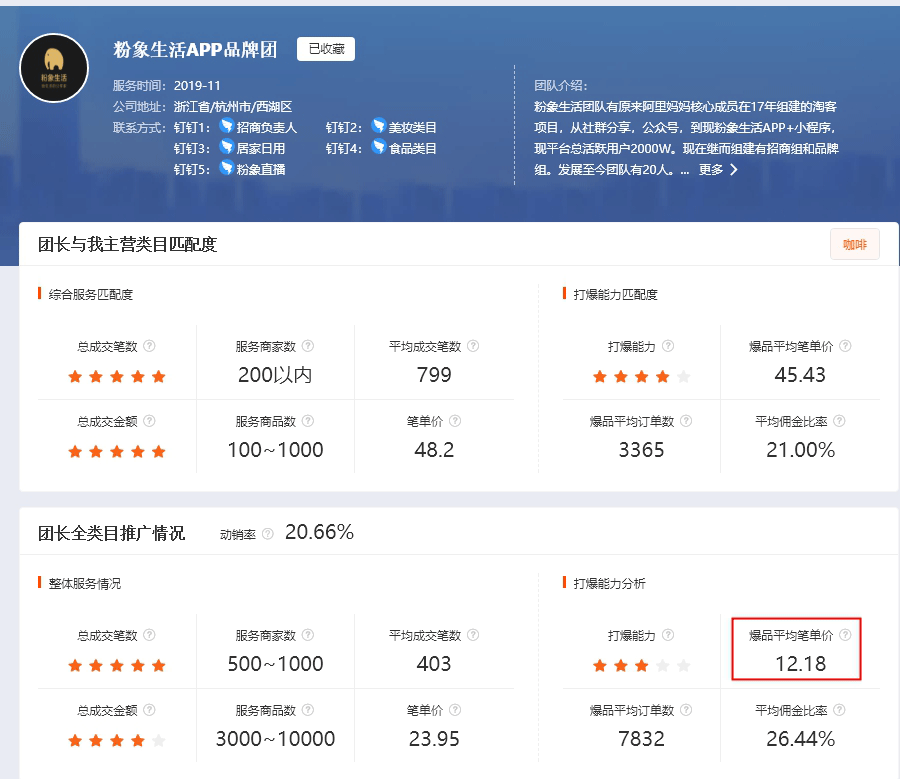Open DingTalk chat icon for 食品类目
The width and height of the screenshot is (900, 779).
coord(378,148)
